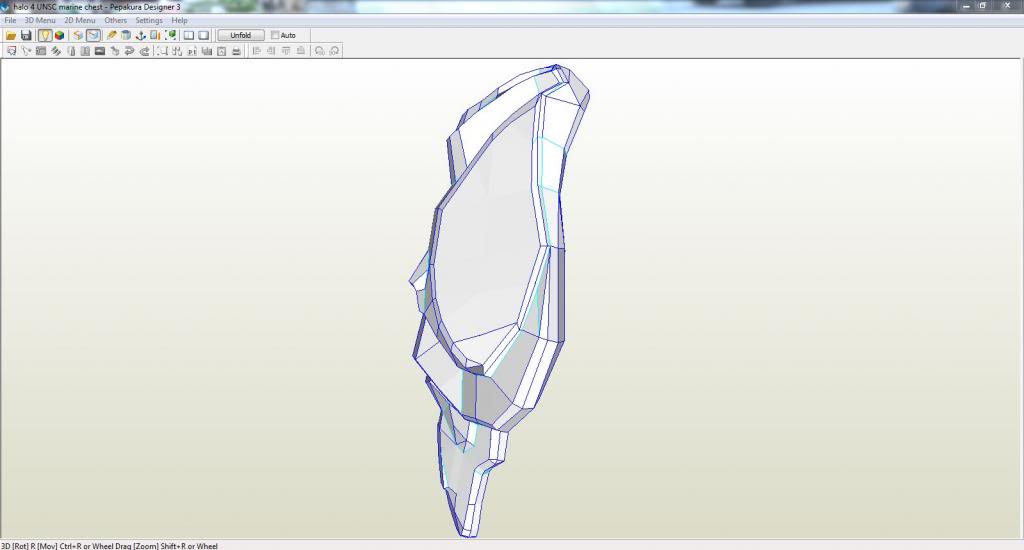
Task: Click the Unfold button
Action: coord(240,35)
